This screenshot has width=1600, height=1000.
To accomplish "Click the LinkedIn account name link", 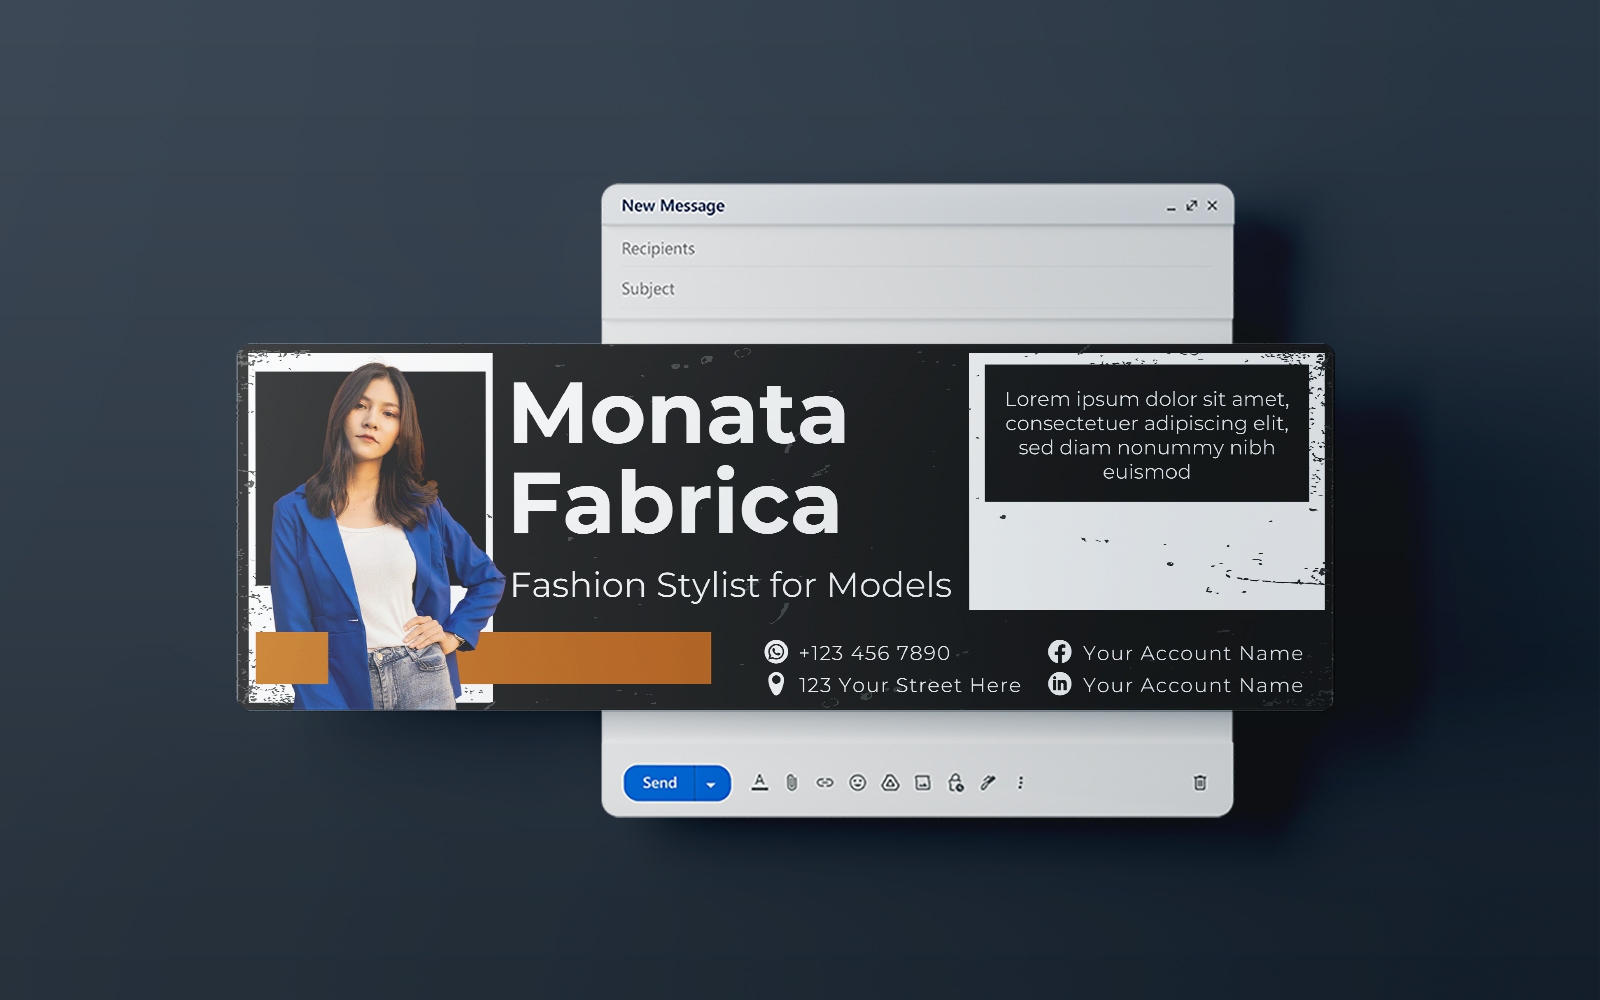I will (x=1192, y=685).
